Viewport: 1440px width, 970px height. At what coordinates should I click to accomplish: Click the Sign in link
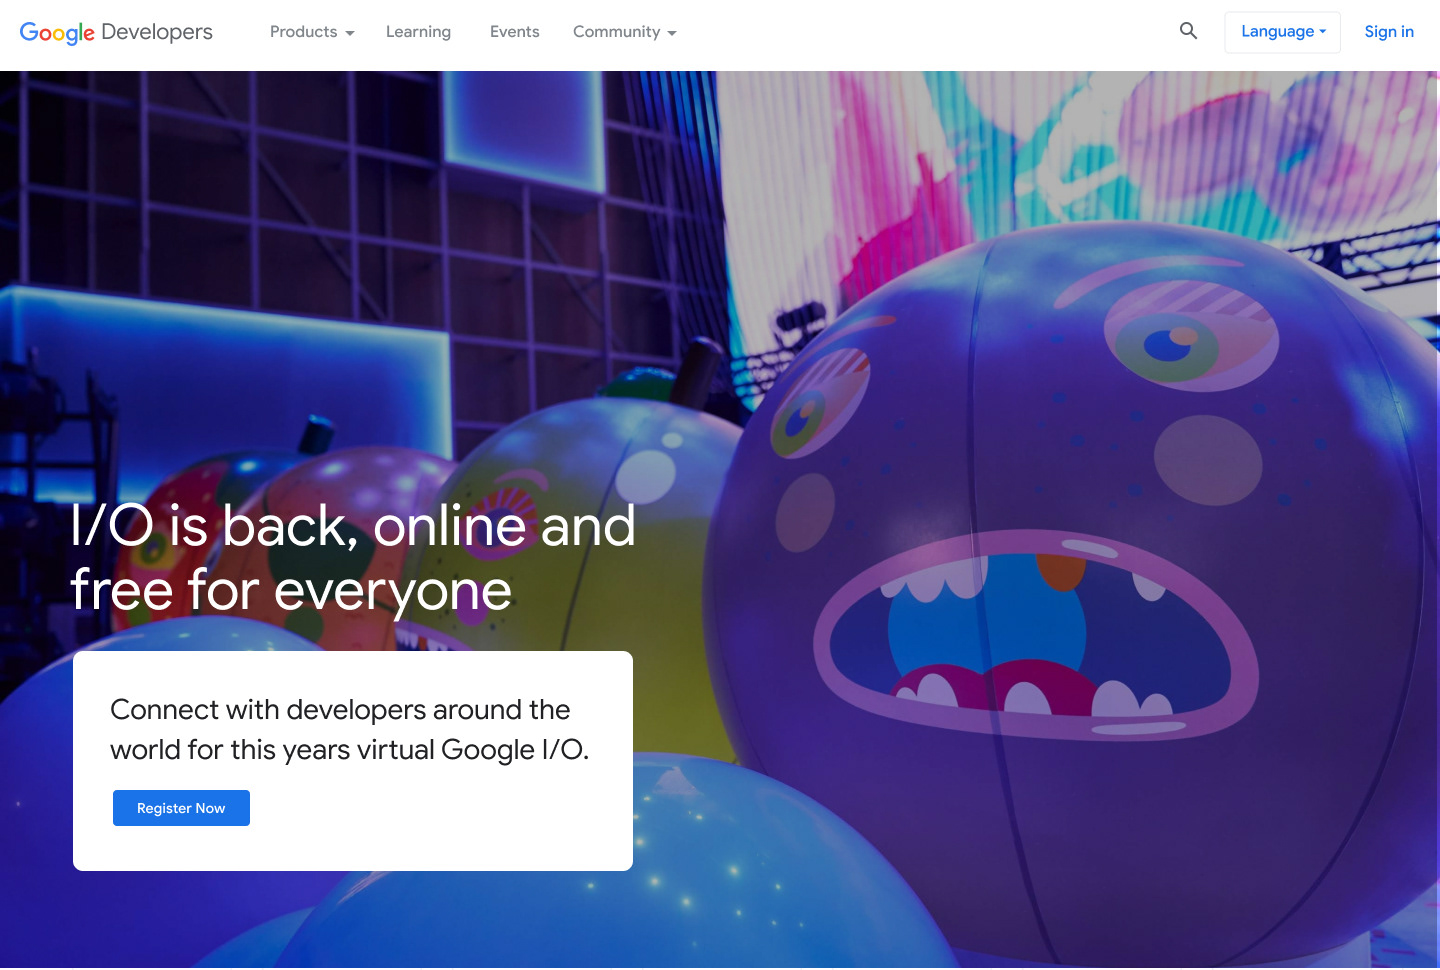coord(1389,32)
